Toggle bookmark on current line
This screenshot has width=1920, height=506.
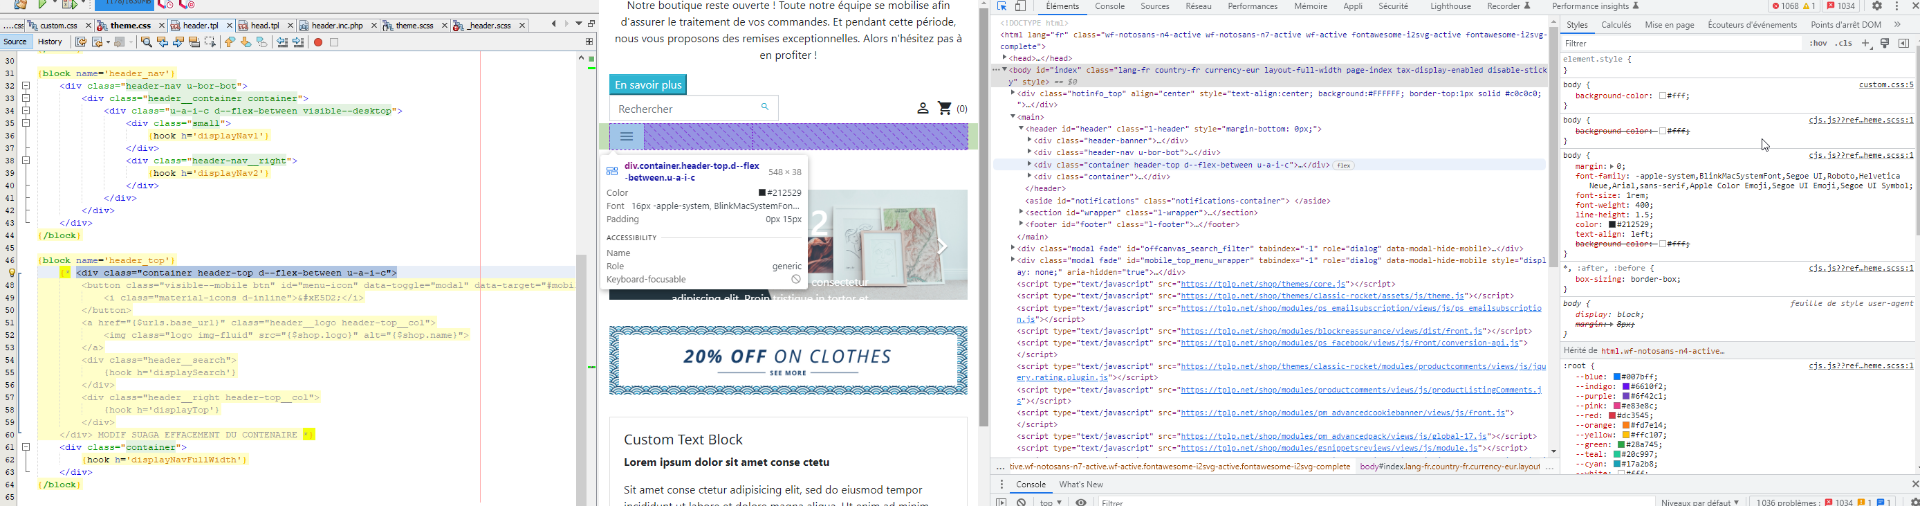(x=262, y=42)
